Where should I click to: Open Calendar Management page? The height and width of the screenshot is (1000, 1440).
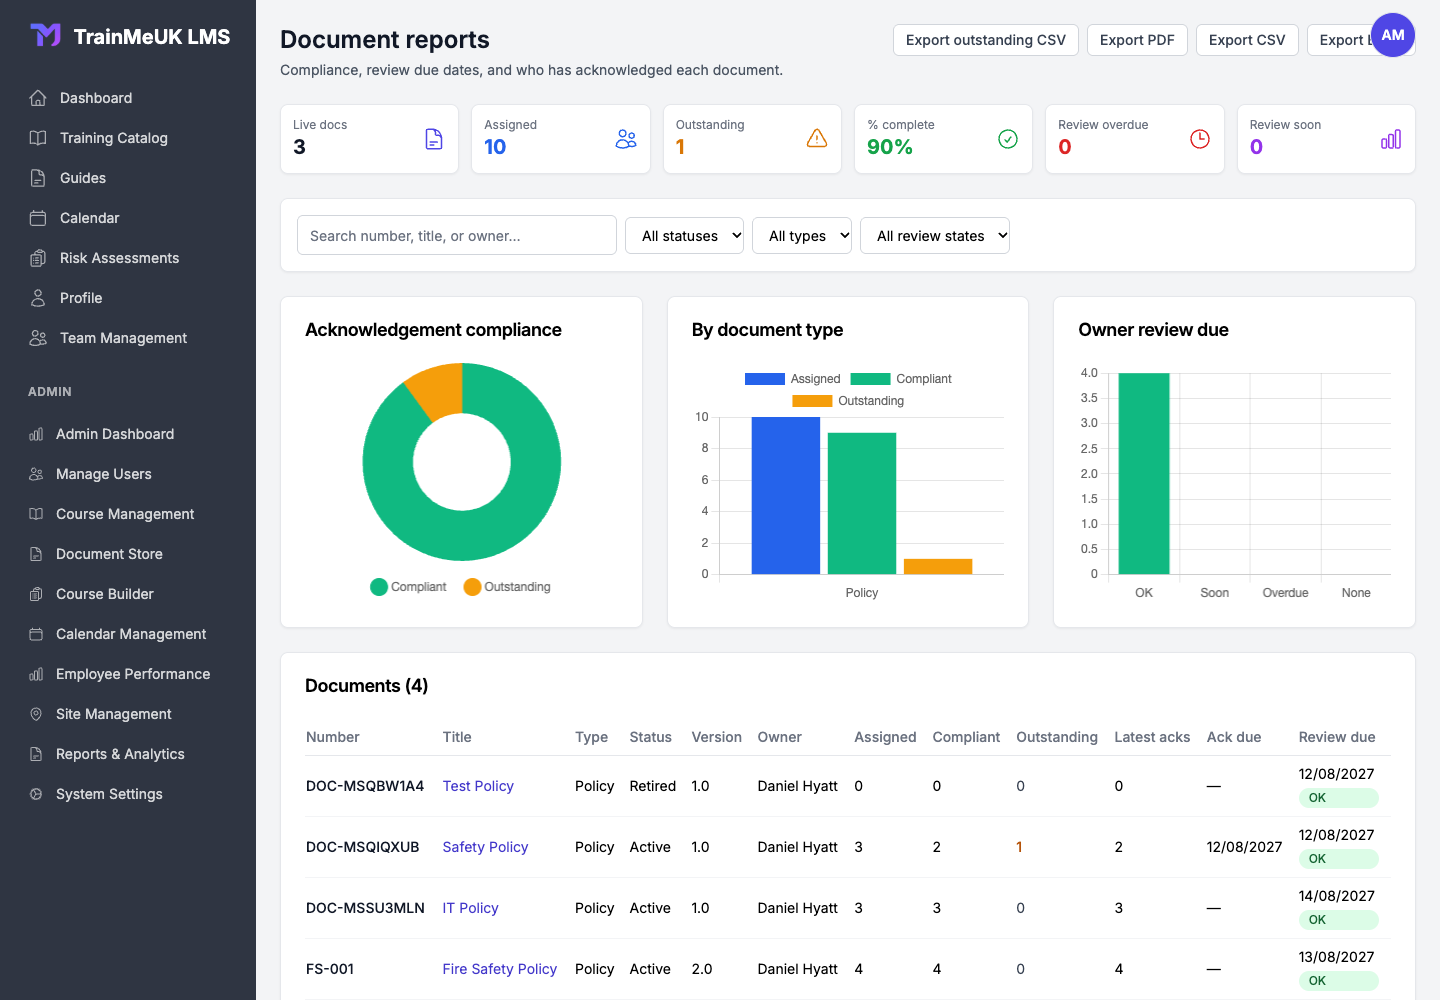[131, 634]
